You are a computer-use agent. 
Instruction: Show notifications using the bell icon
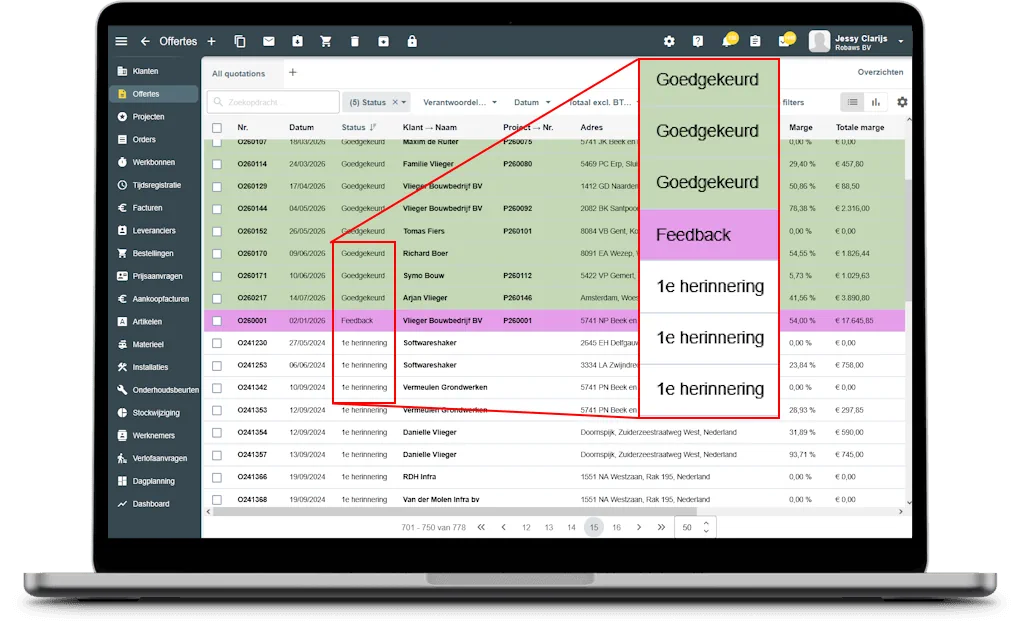tap(728, 40)
